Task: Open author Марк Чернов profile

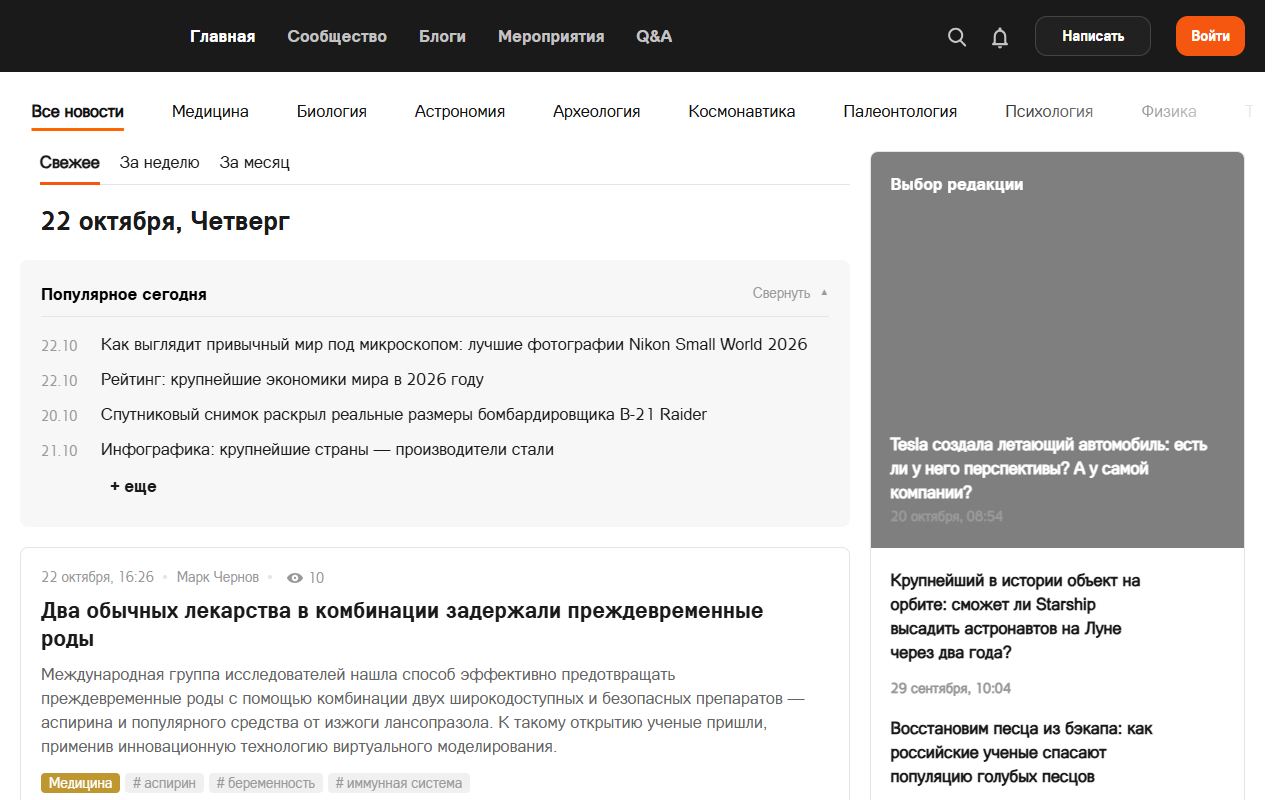Action: 218,577
